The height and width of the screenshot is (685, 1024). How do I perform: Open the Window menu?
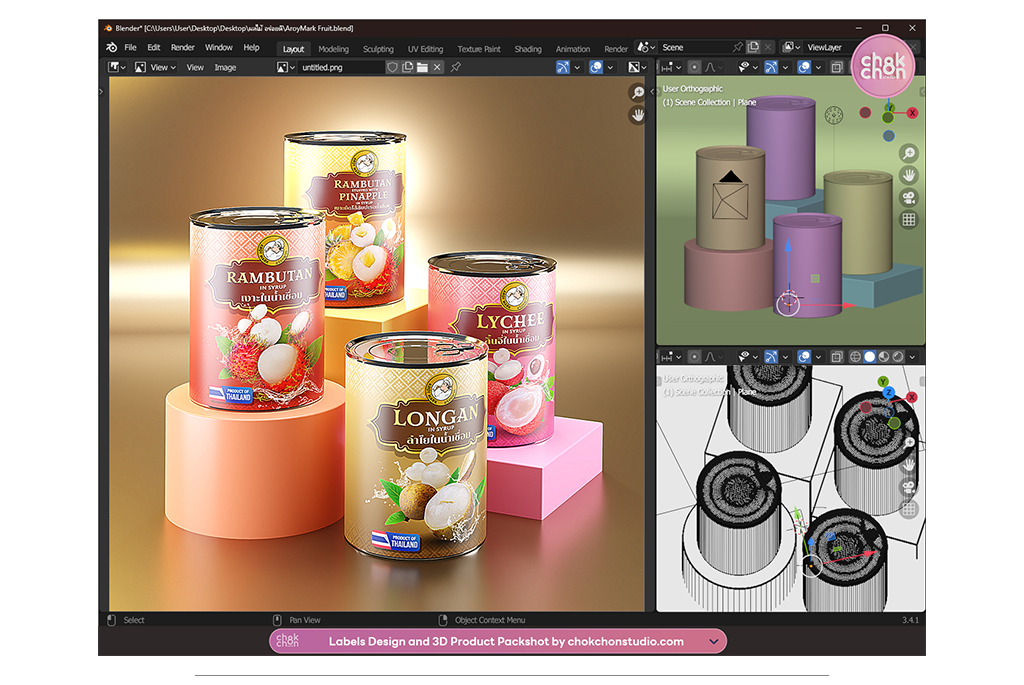(x=219, y=48)
